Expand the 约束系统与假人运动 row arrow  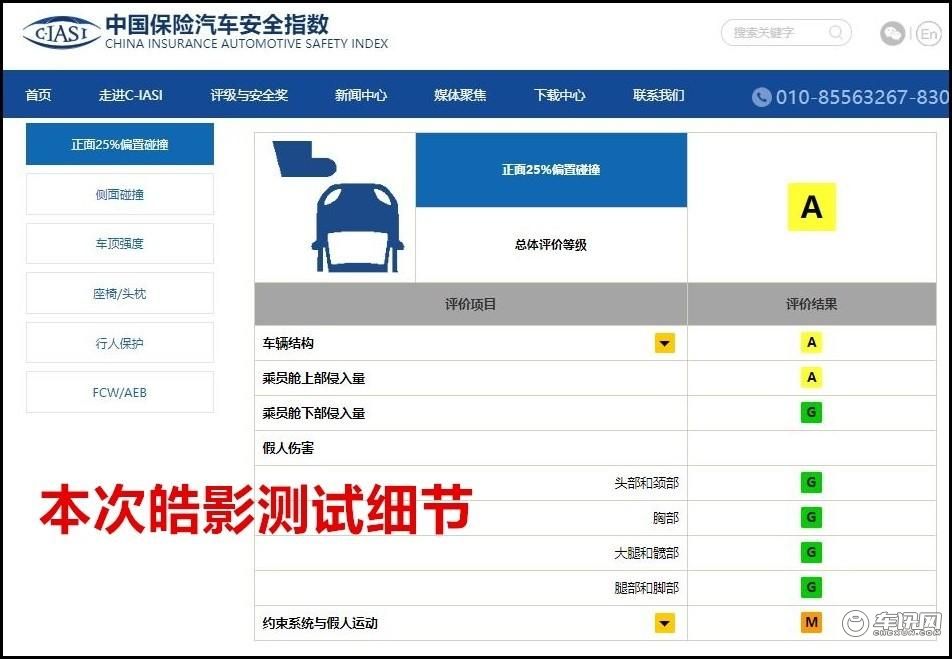665,623
